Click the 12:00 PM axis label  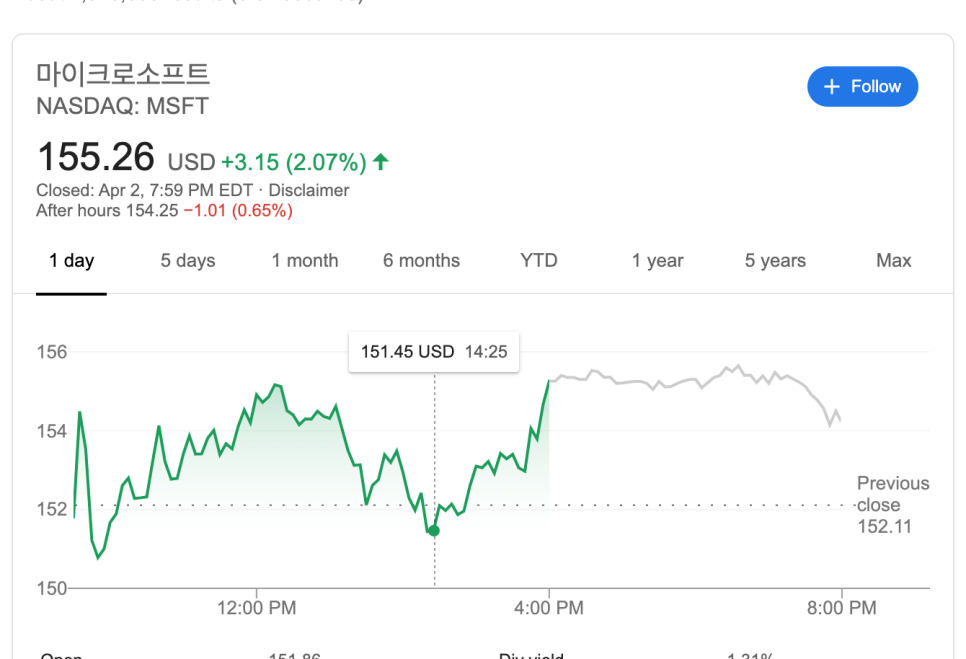256,608
